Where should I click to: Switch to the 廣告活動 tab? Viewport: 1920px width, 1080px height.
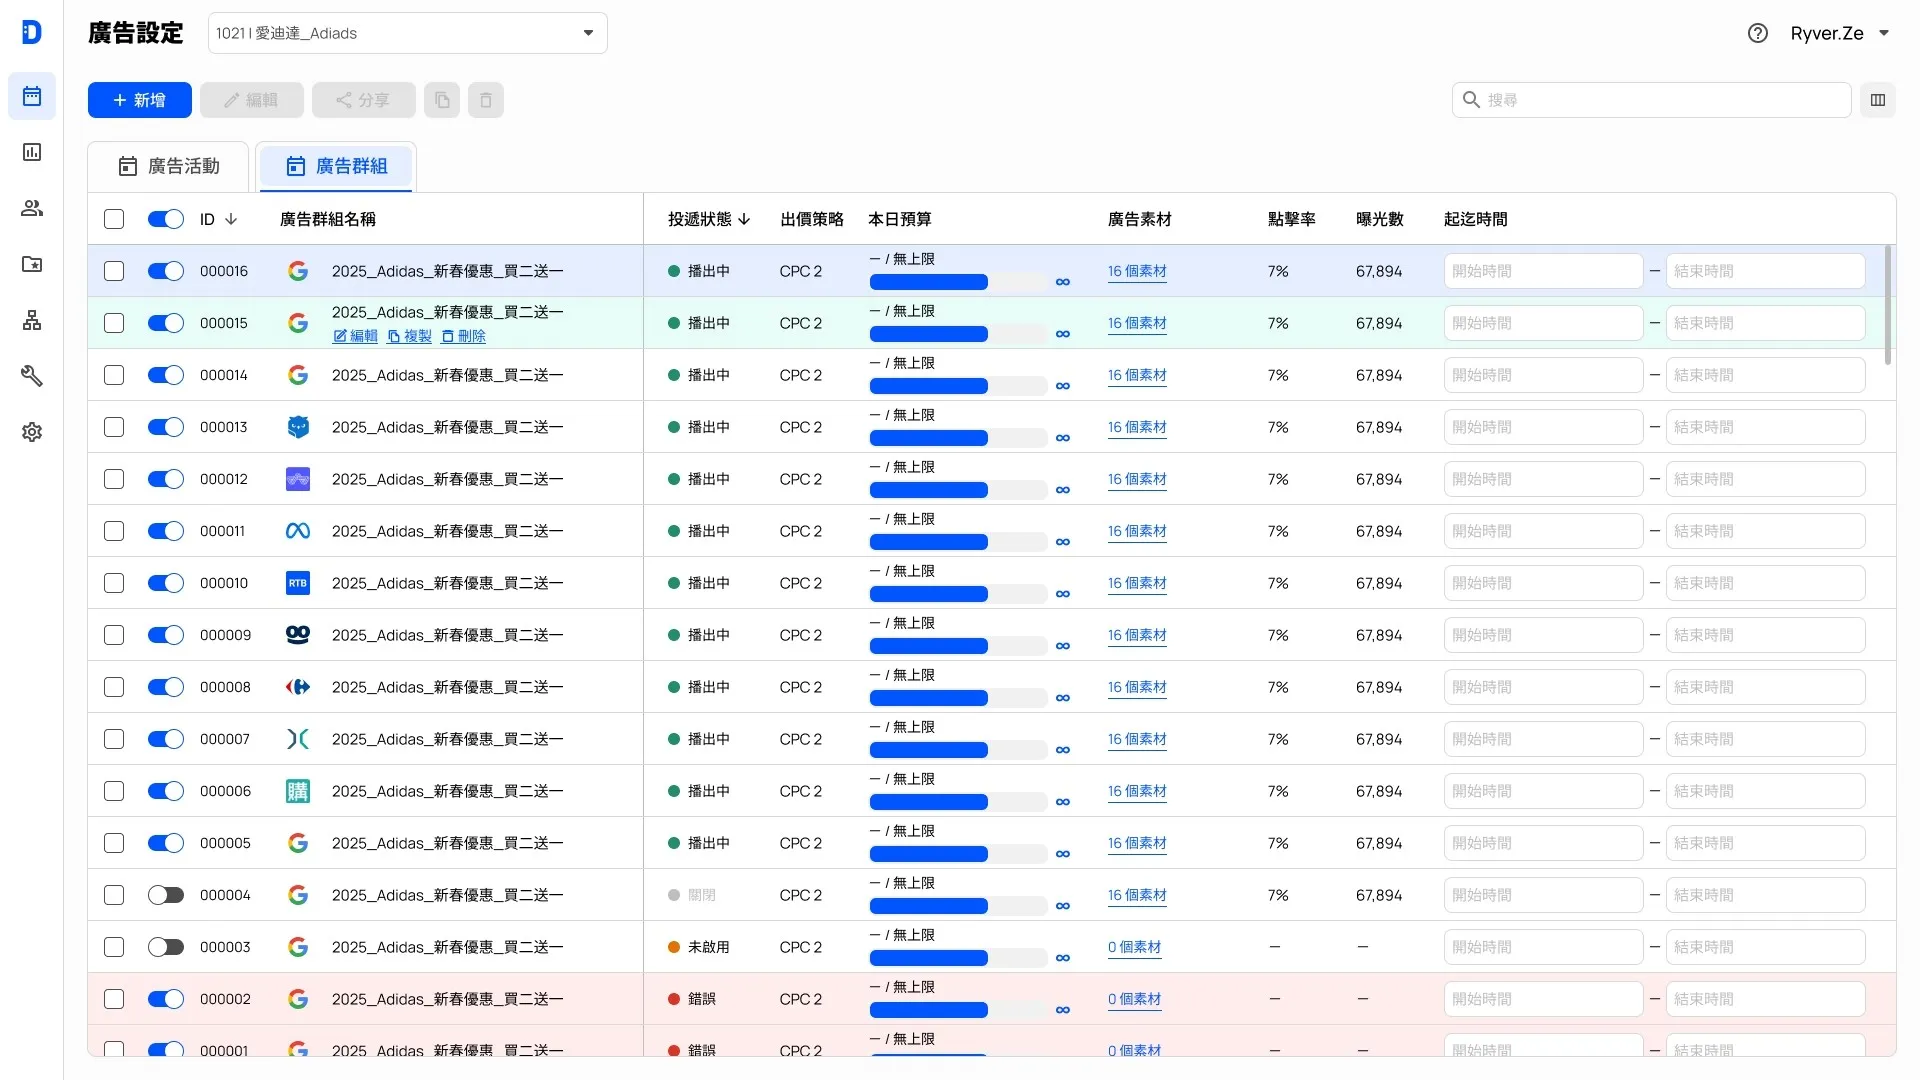point(169,166)
